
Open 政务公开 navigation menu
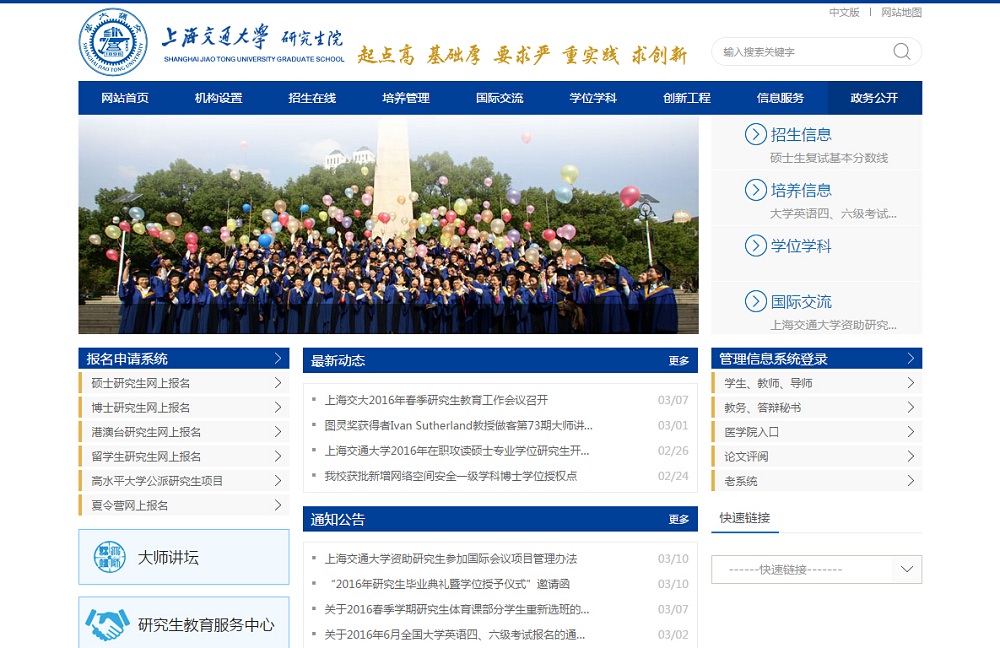874,98
